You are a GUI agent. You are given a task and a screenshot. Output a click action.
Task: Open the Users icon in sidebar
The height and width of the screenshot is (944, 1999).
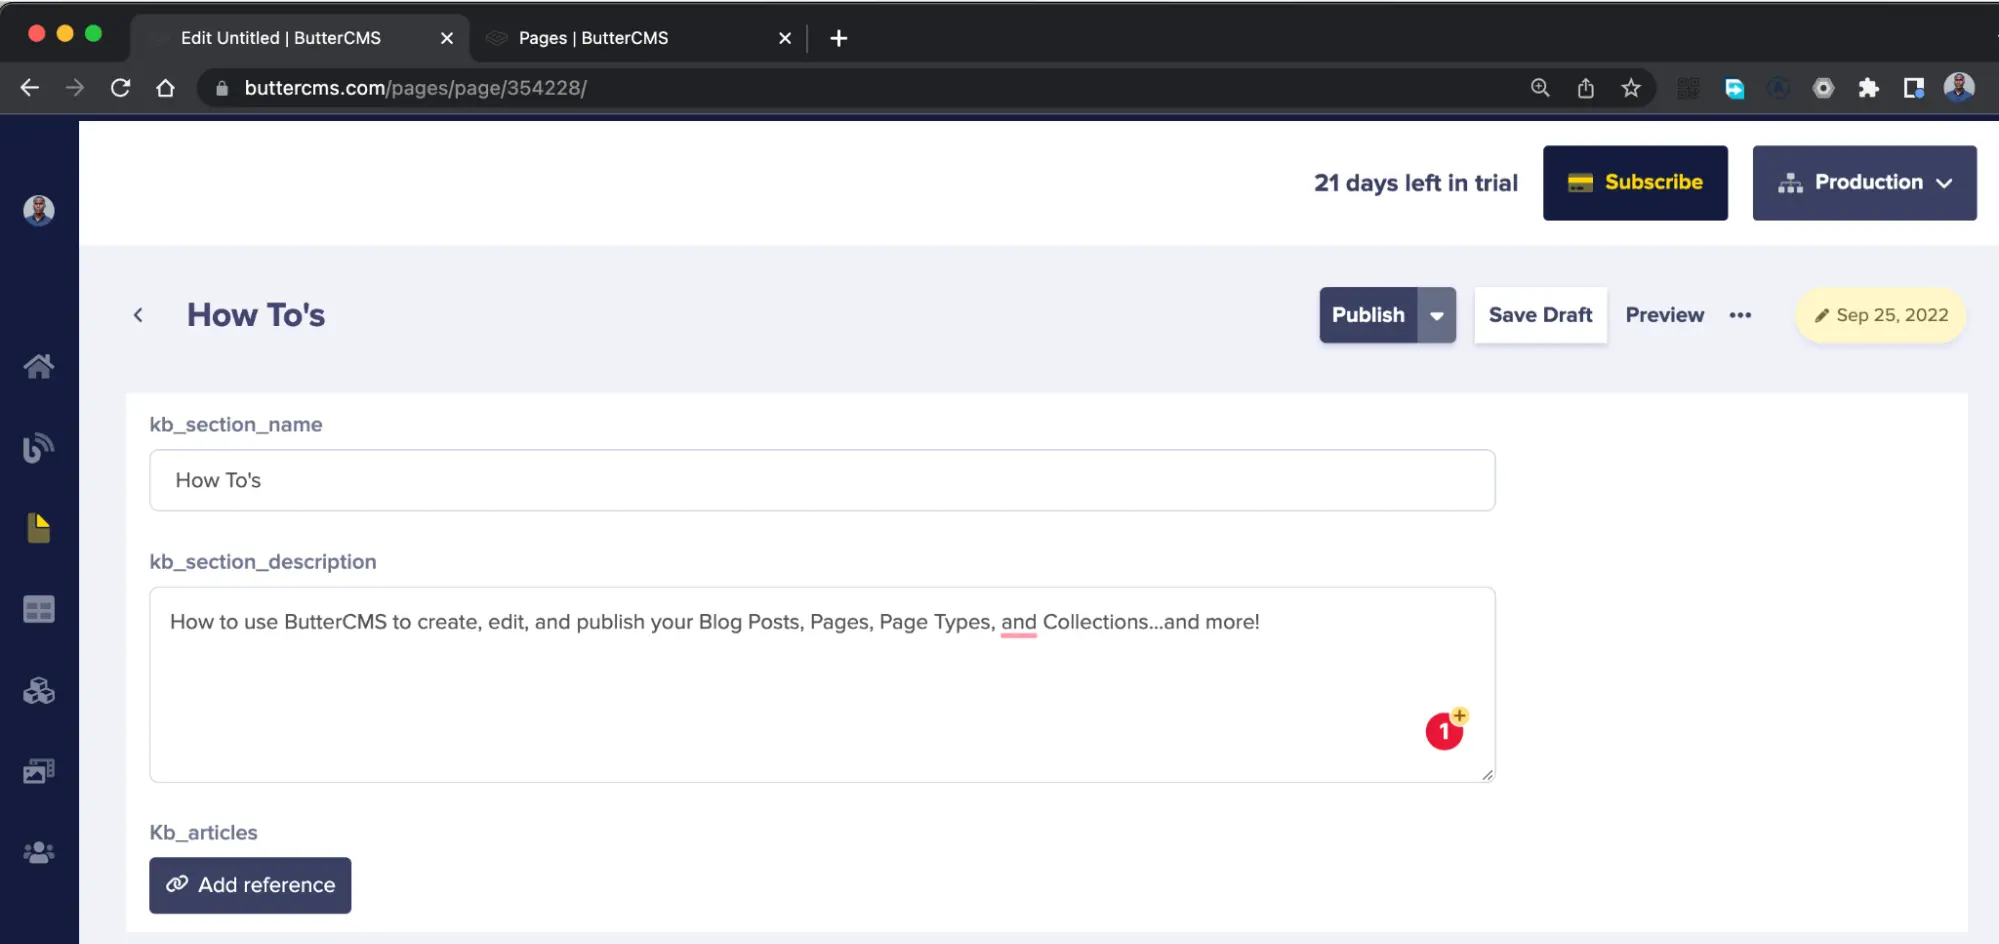(39, 852)
